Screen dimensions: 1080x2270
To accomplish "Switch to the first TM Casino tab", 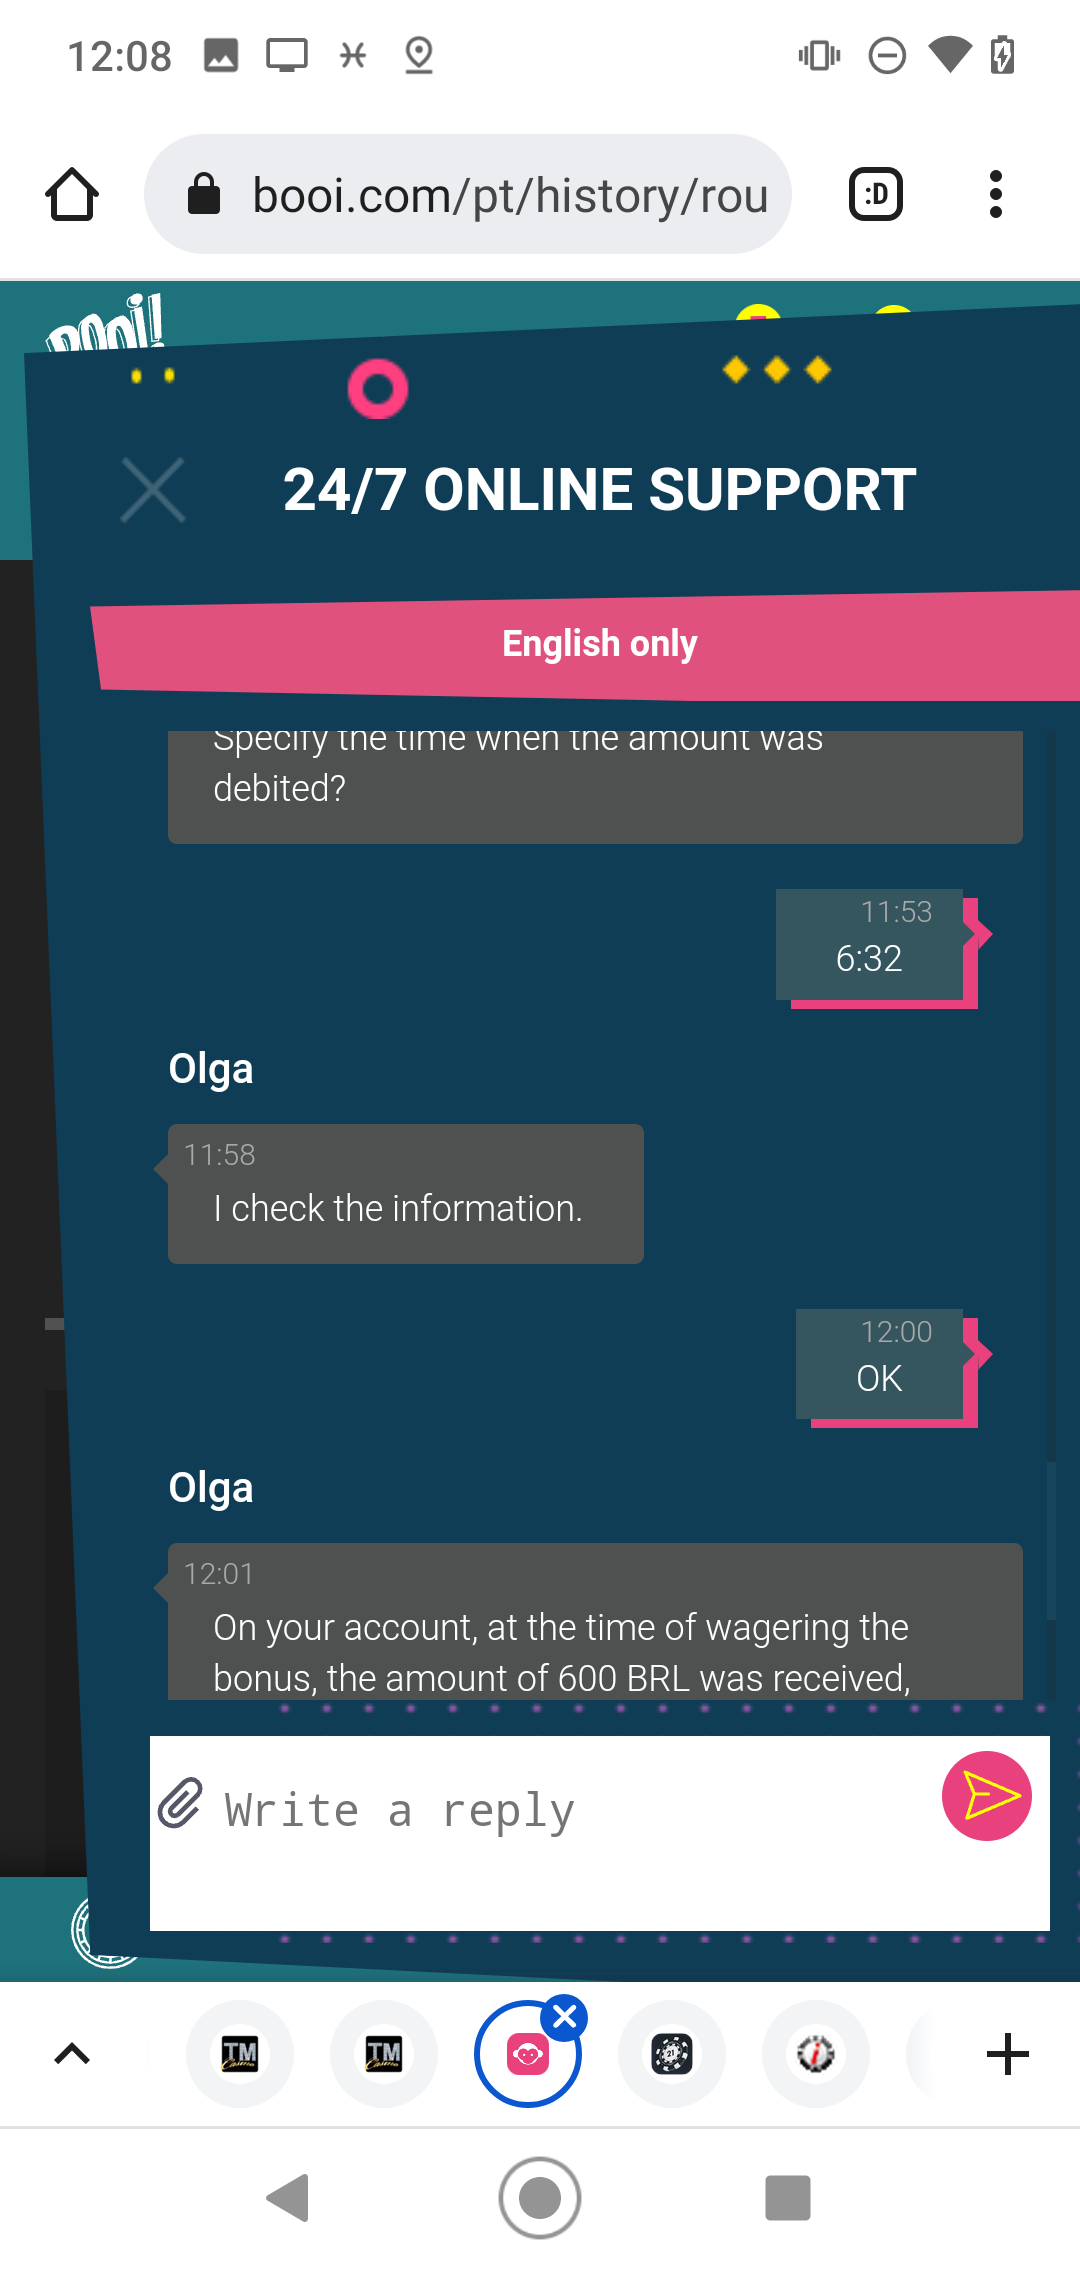I will [240, 2054].
